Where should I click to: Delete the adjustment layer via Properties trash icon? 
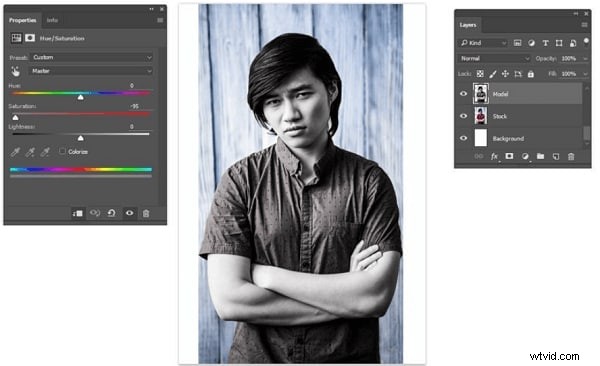click(x=146, y=213)
